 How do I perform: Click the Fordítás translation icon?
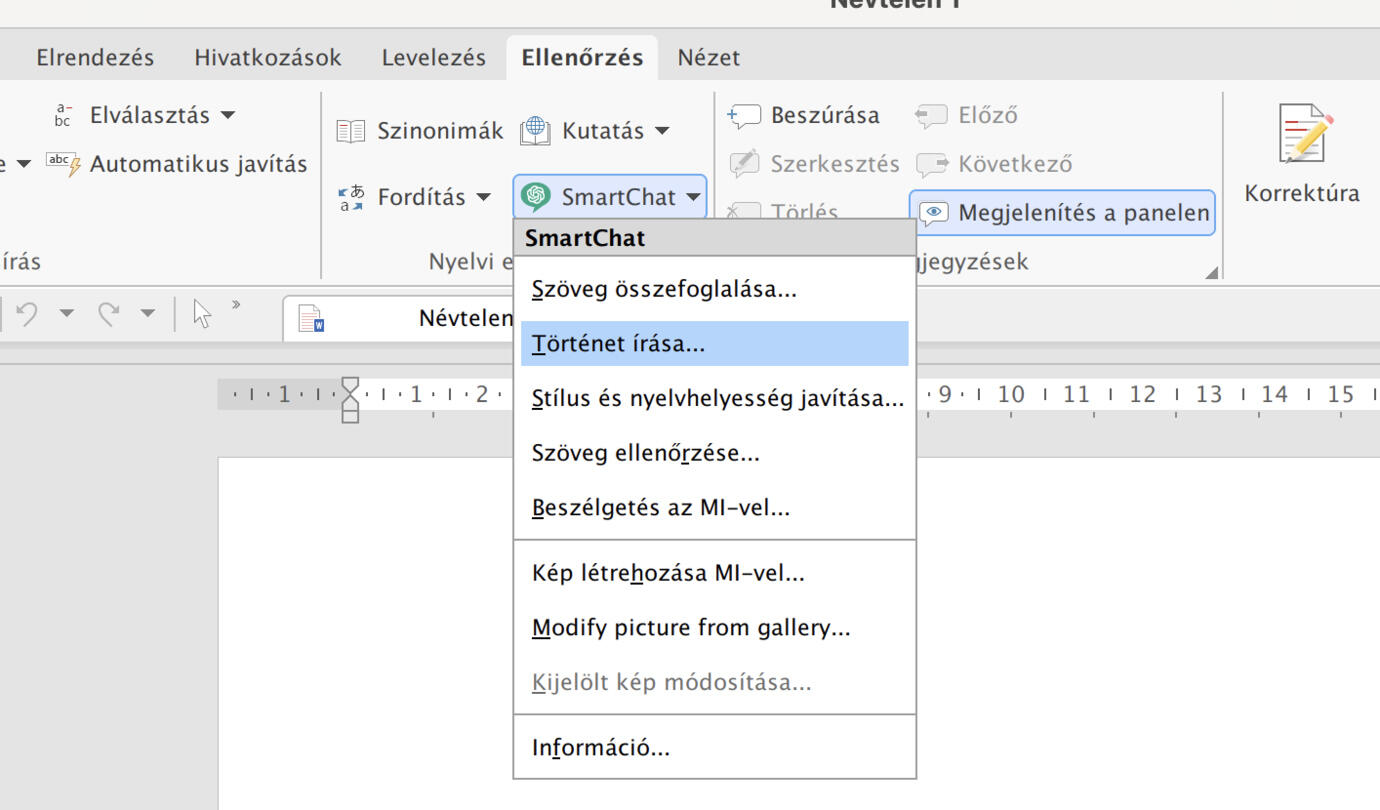pos(351,197)
